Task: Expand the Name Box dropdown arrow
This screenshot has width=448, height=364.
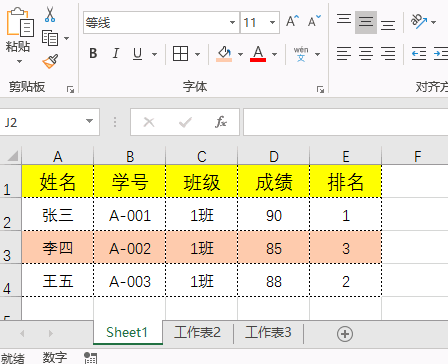Action: tap(89, 121)
